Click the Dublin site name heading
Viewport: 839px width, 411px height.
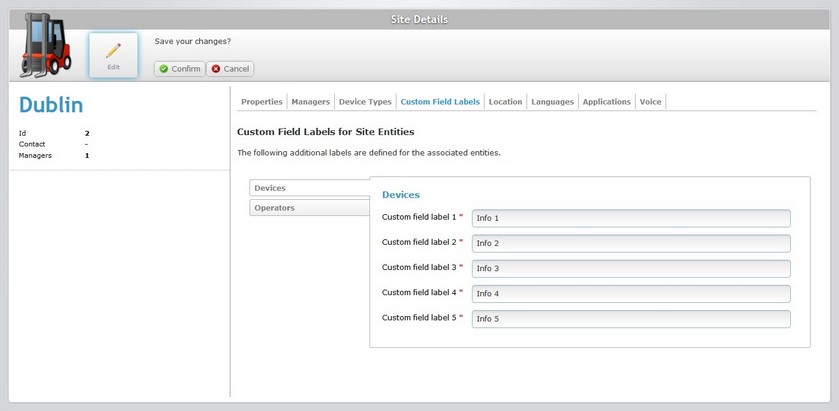pyautogui.click(x=51, y=105)
